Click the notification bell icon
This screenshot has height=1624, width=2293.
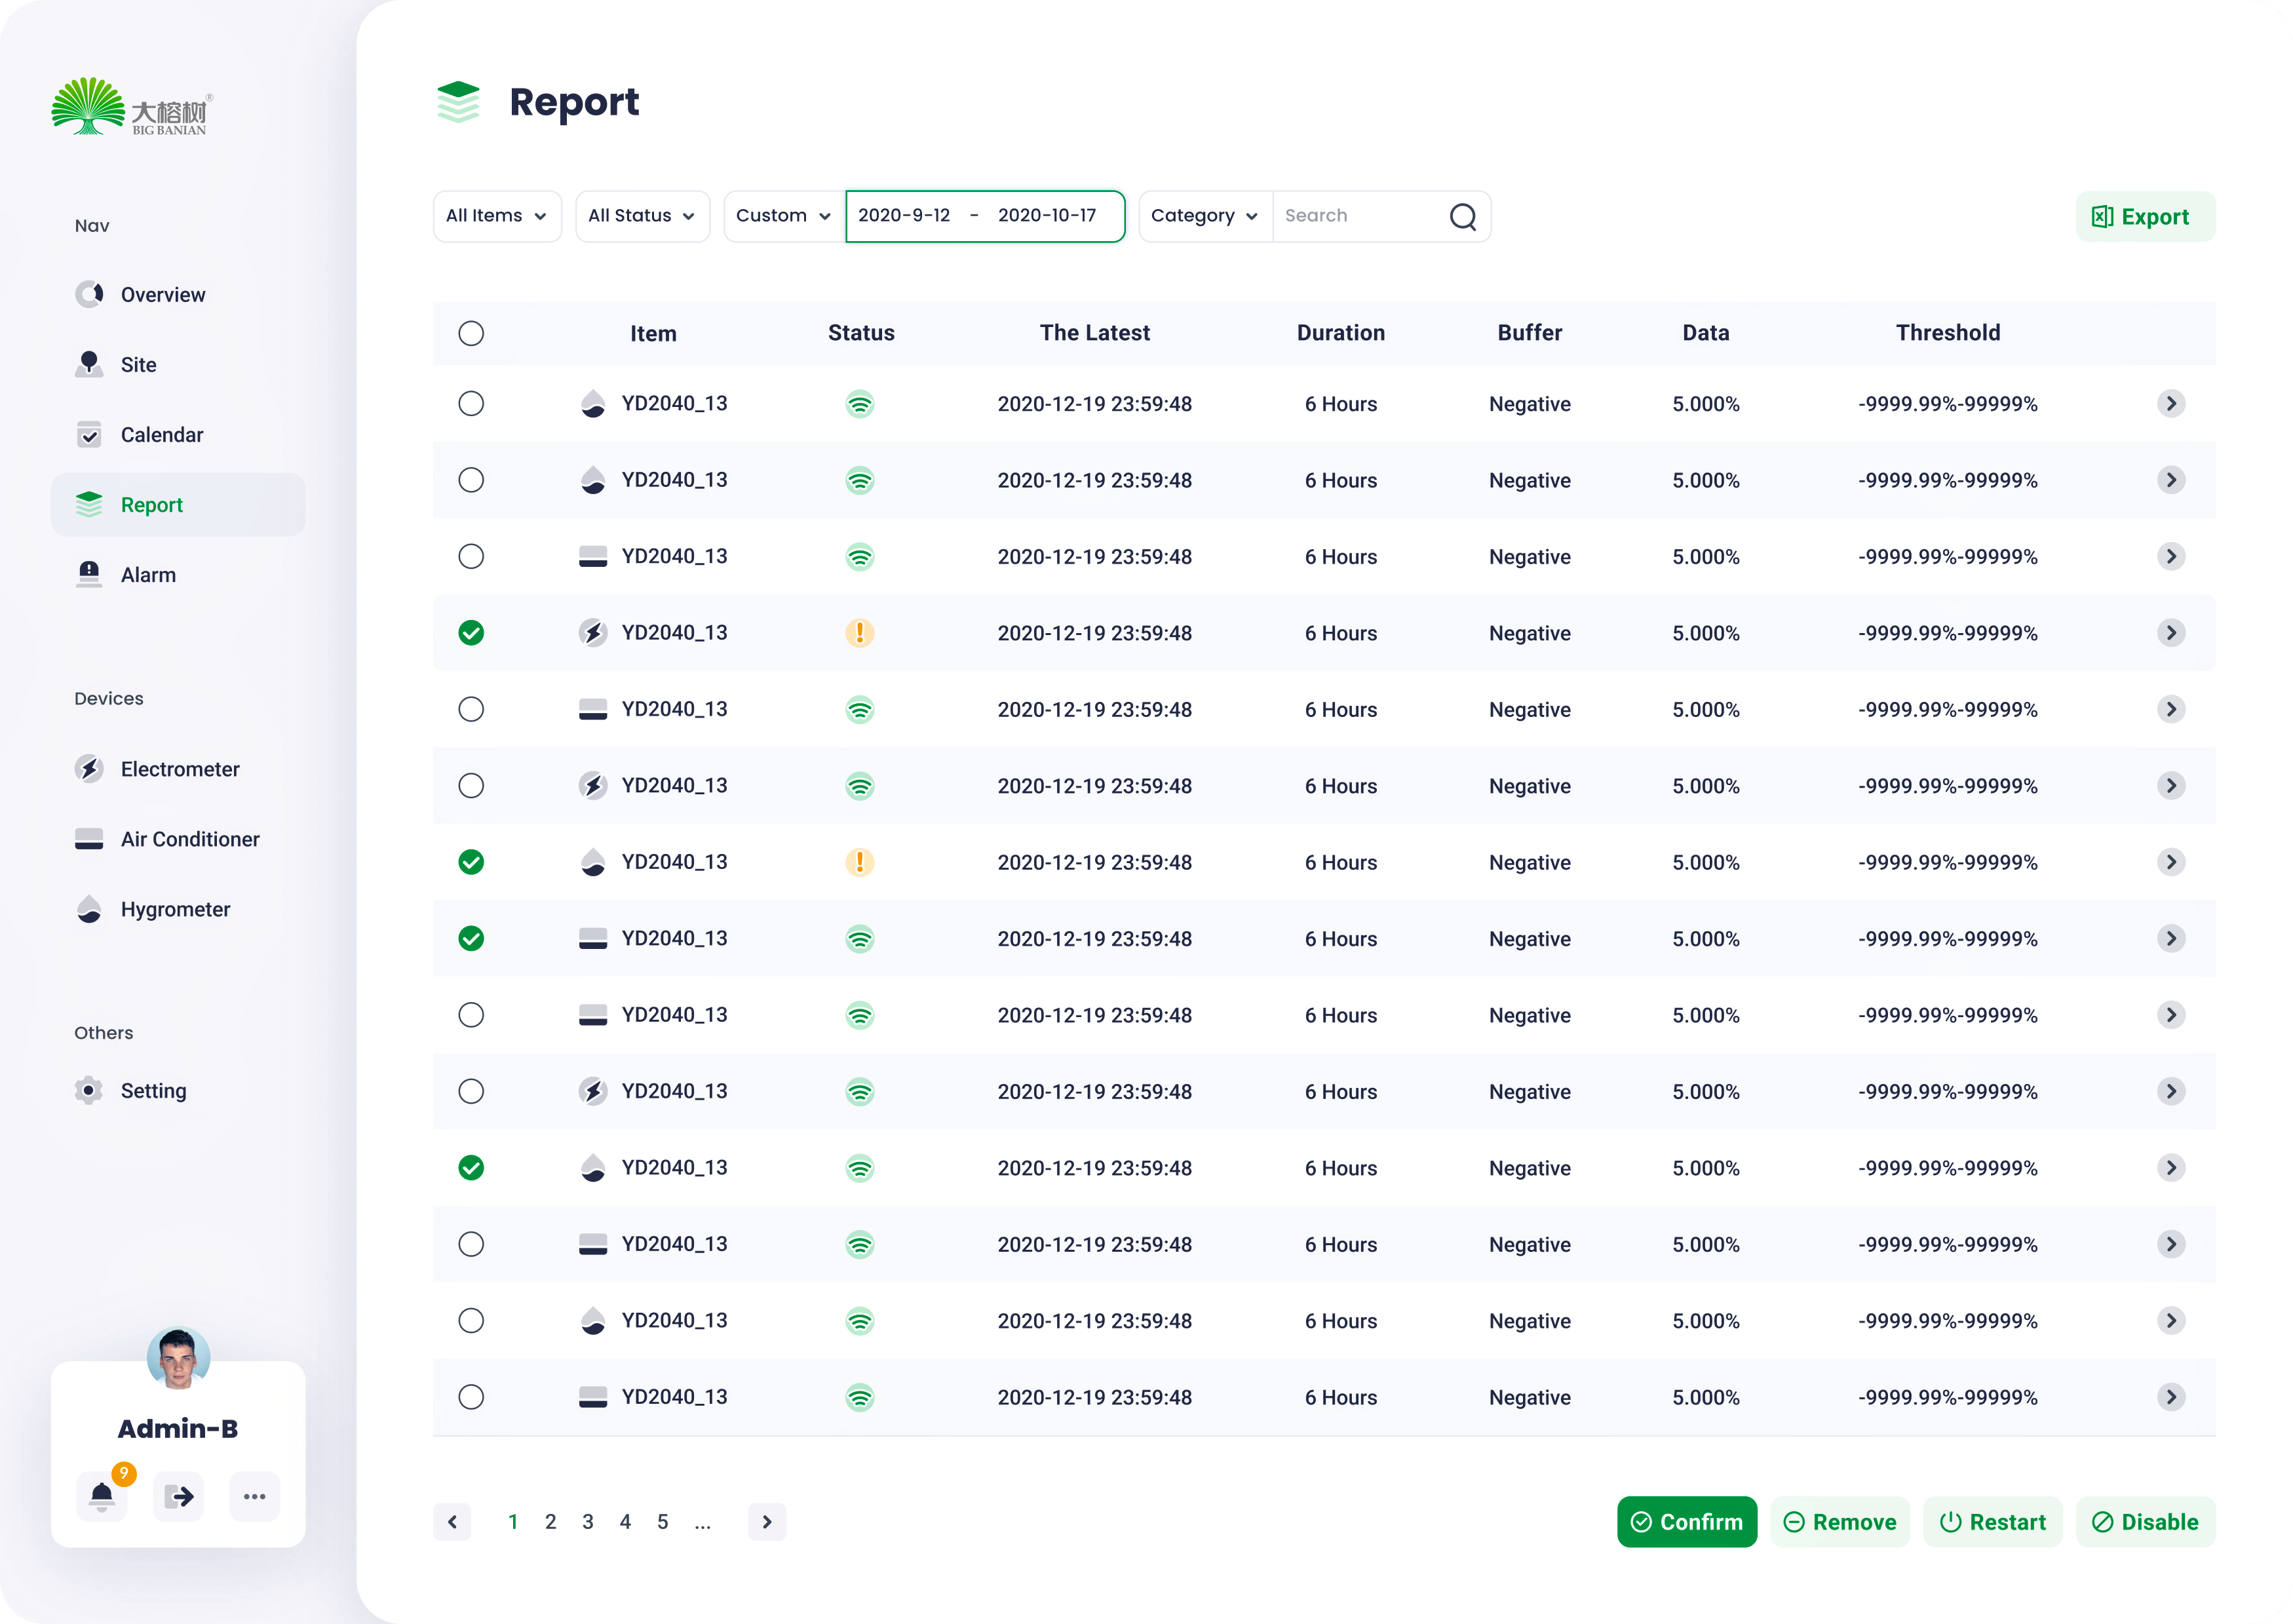(102, 1496)
